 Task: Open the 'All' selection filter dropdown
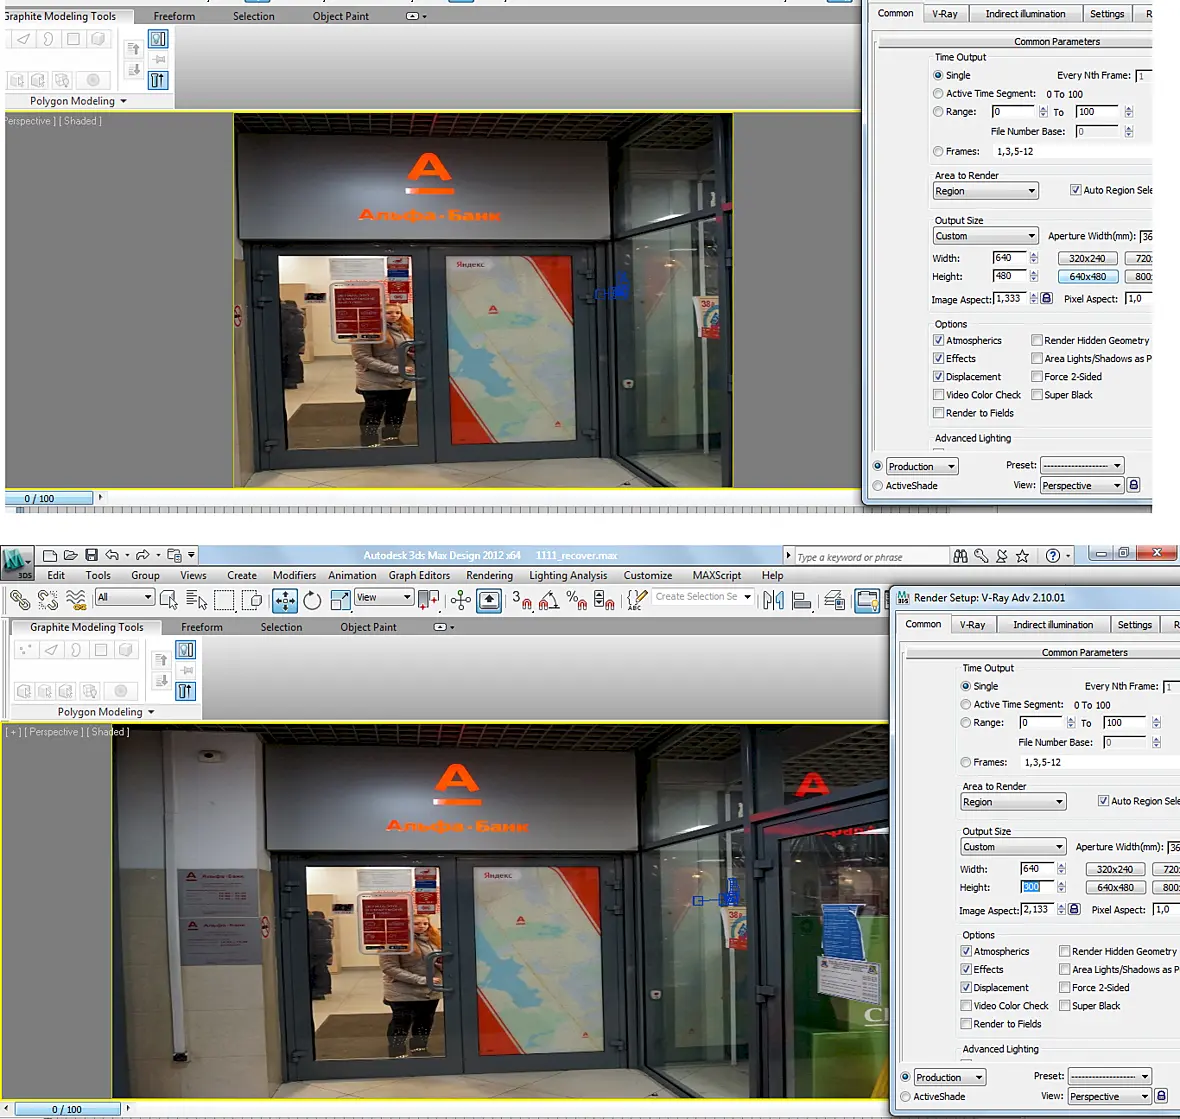(x=125, y=598)
